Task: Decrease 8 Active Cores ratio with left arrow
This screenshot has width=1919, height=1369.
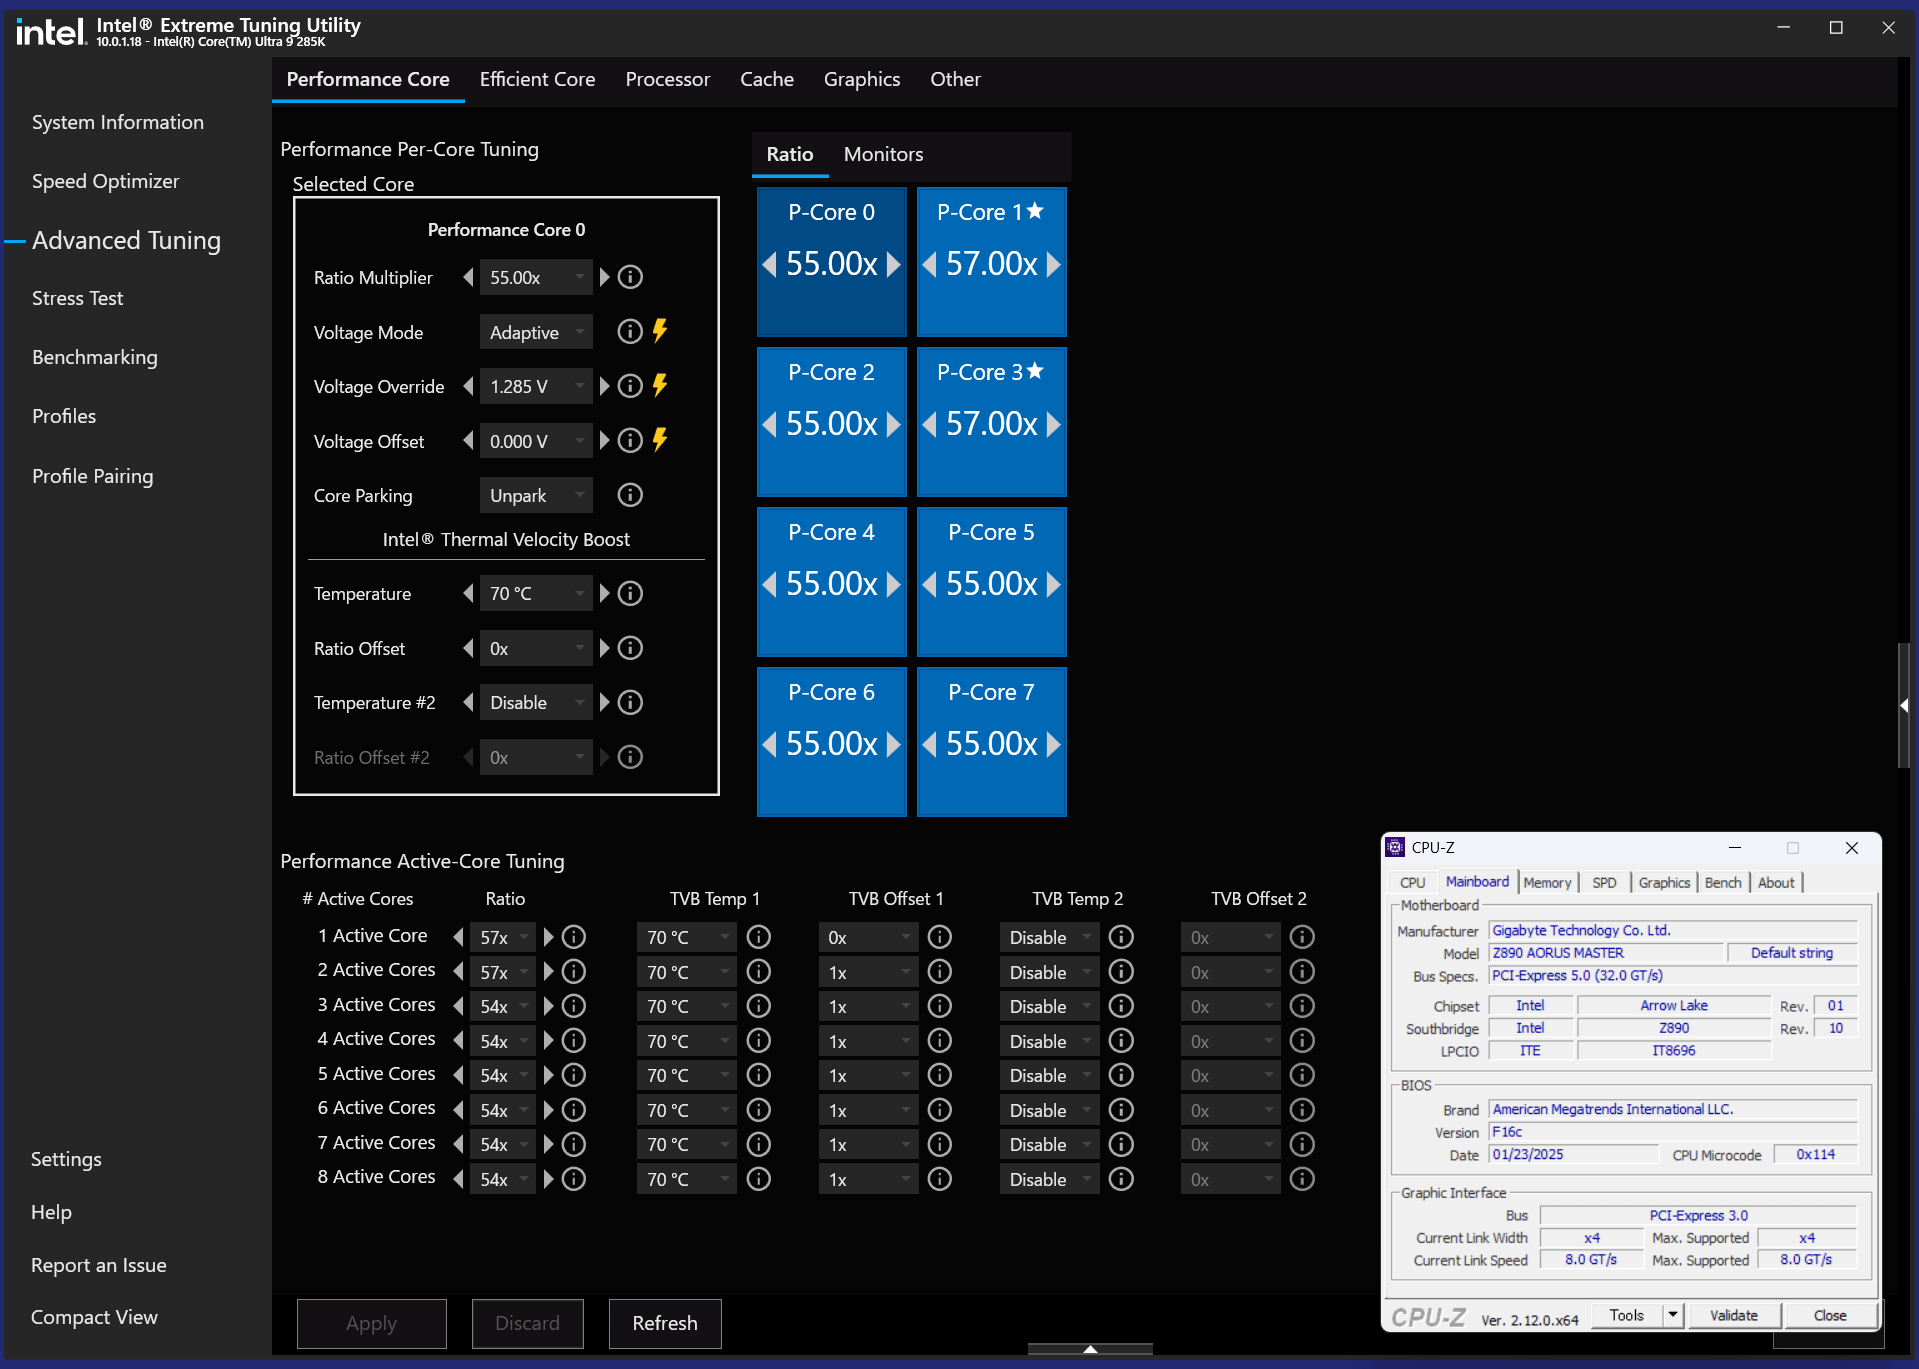Action: [x=458, y=1179]
